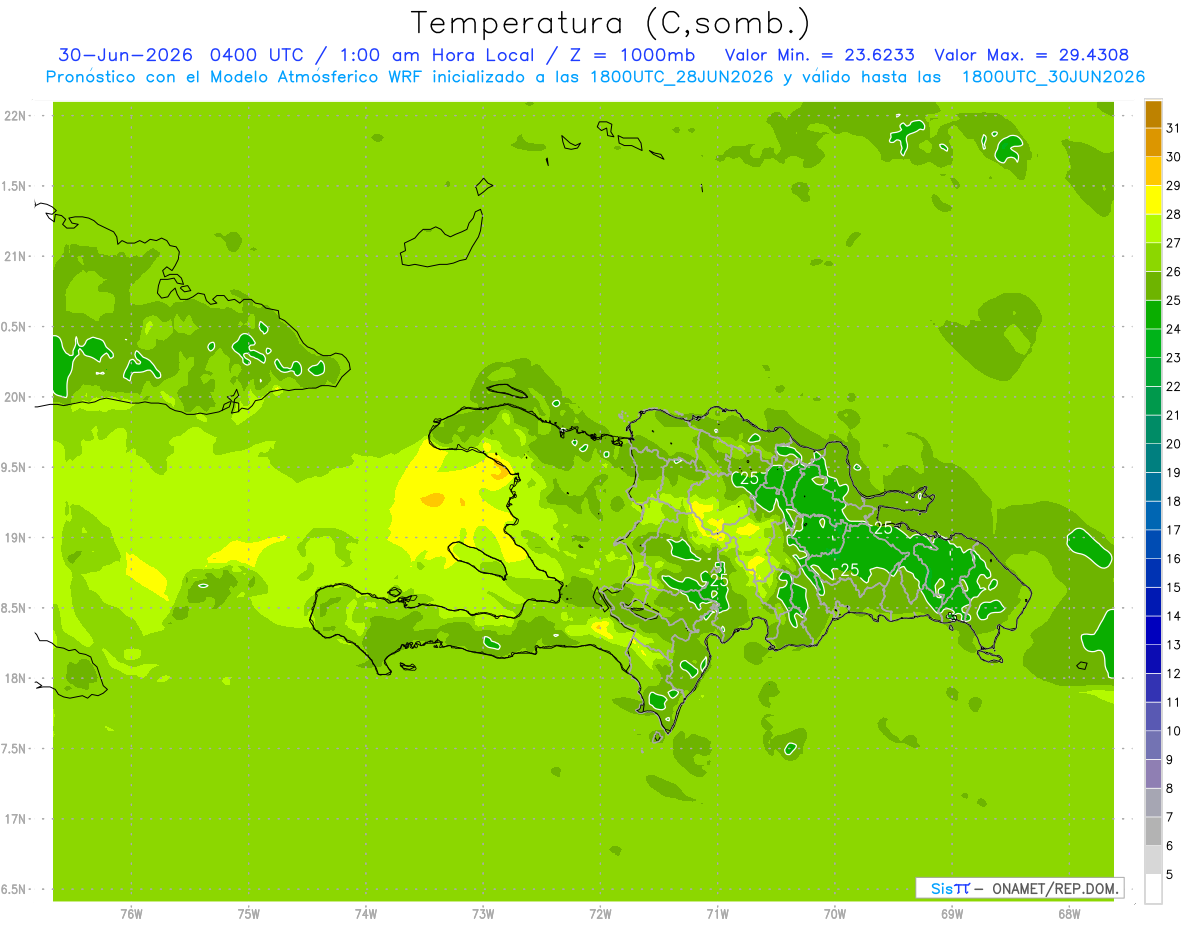Click the '21N' latitude label
Screen dimensions: 1200x927
coord(15,257)
